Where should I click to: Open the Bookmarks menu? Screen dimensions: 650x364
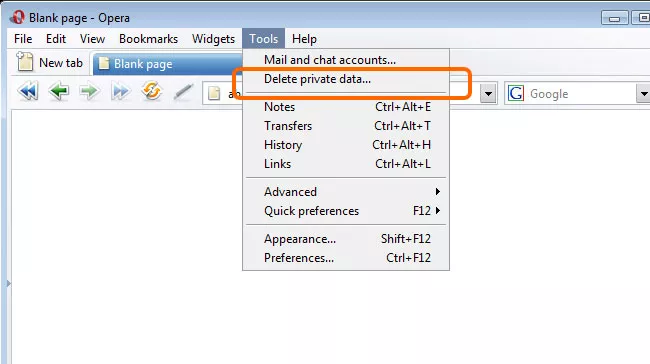tap(148, 39)
